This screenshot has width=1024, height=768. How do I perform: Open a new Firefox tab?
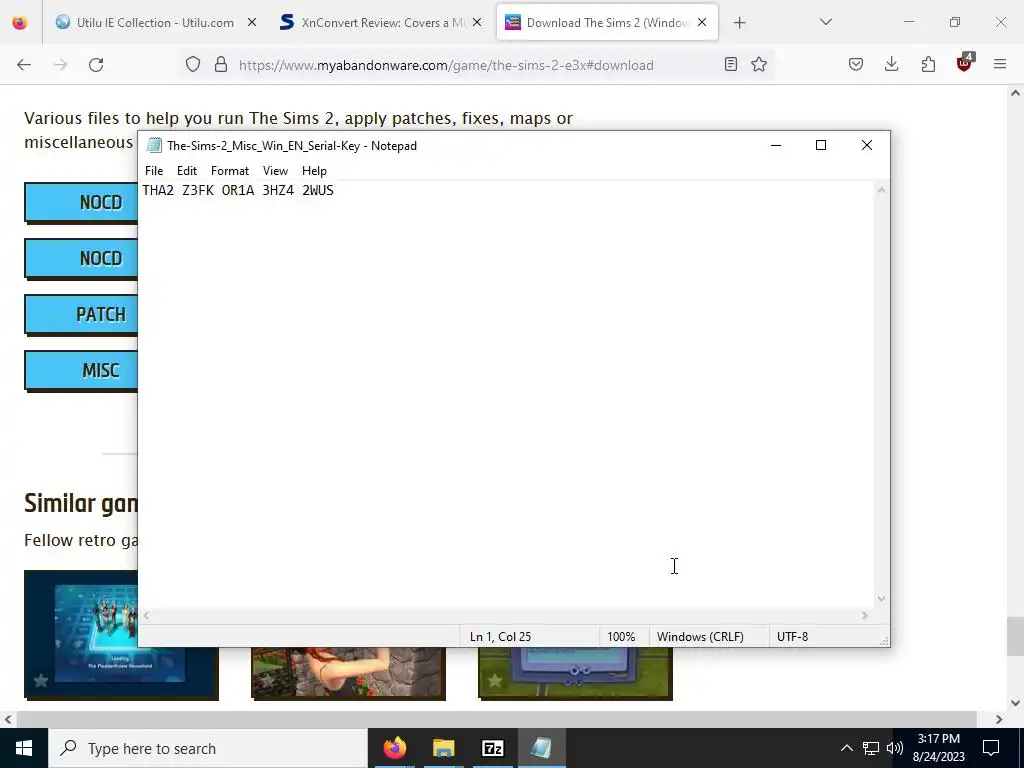click(739, 23)
